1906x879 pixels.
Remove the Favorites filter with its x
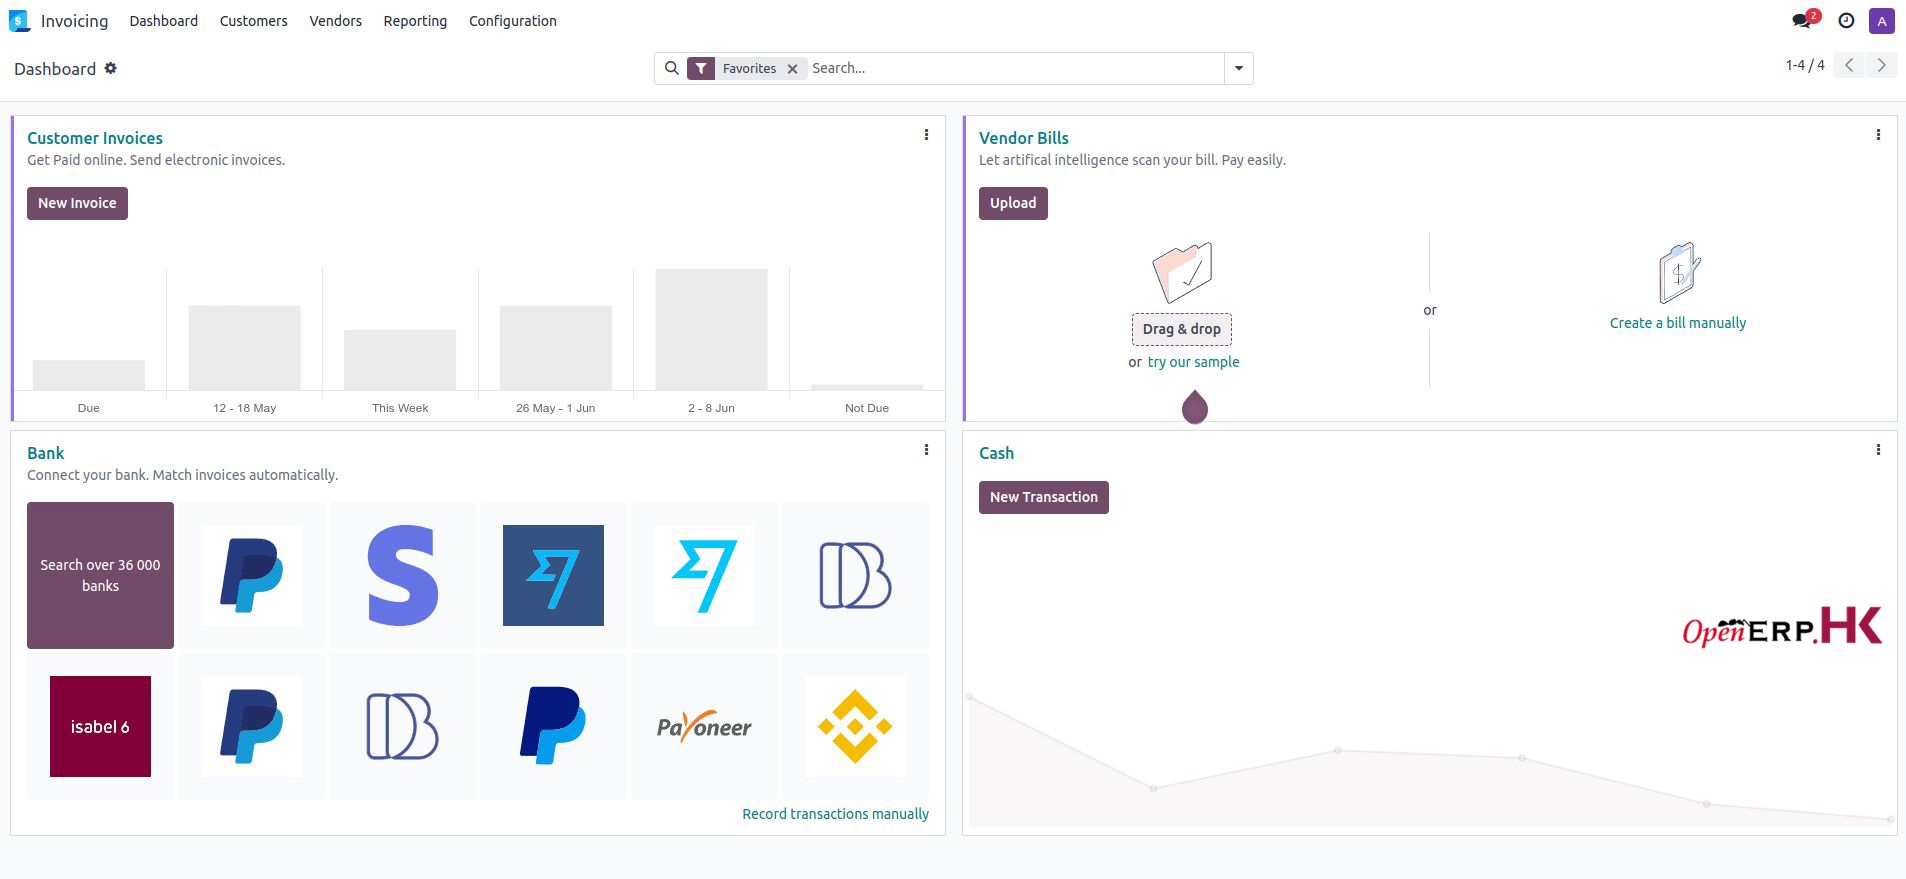[x=792, y=69]
